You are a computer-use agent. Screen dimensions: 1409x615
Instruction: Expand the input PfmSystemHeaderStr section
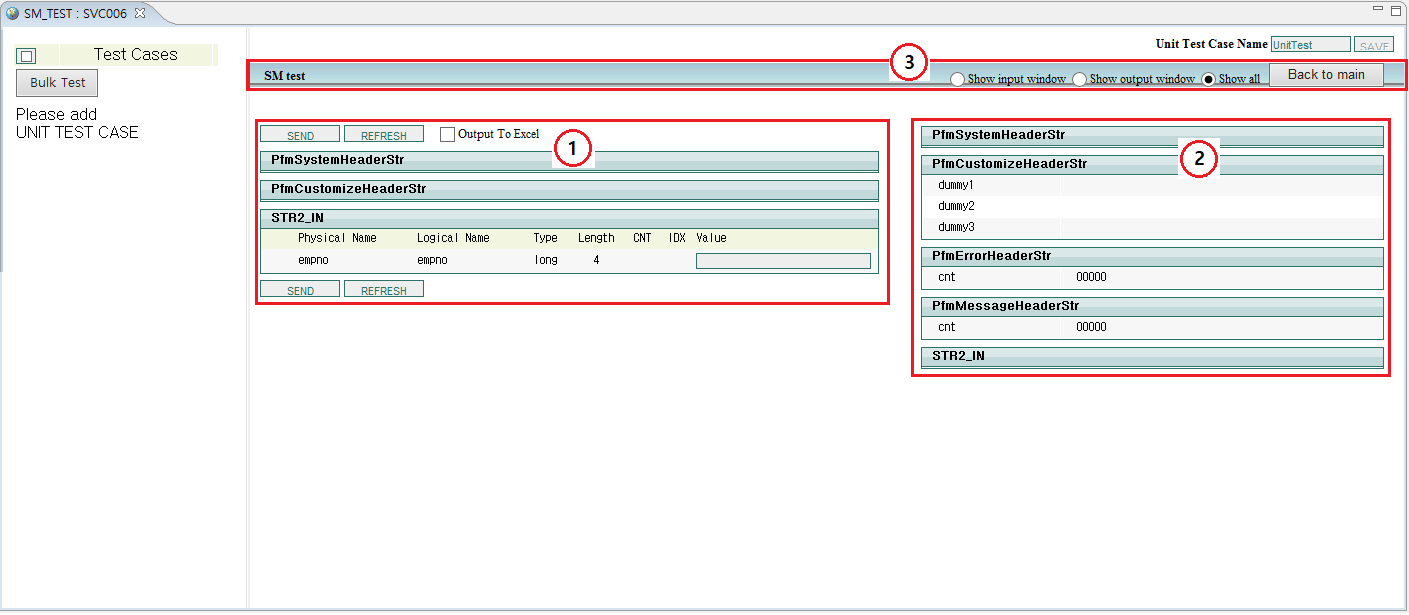(x=568, y=161)
